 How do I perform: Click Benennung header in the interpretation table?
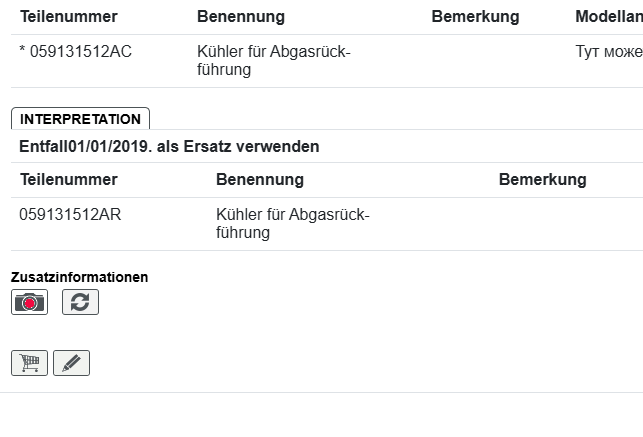[259, 180]
